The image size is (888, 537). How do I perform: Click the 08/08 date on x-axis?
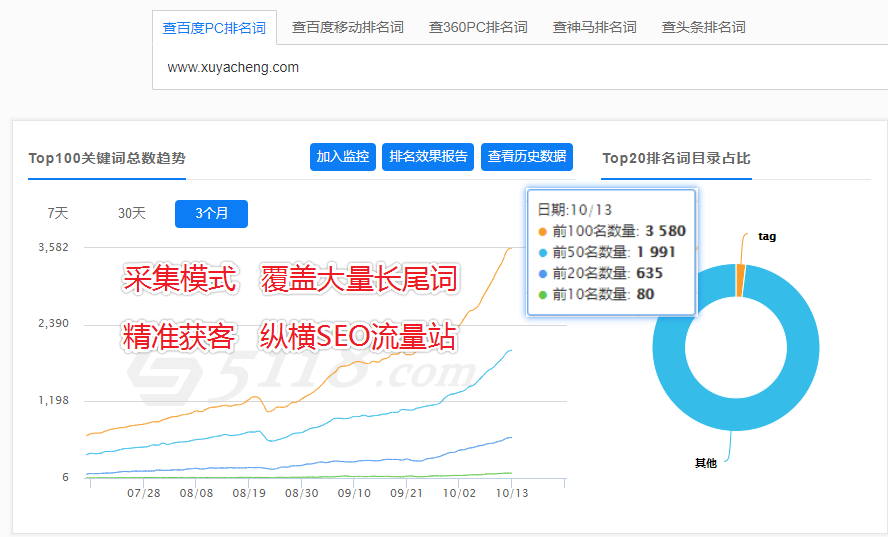pos(196,493)
